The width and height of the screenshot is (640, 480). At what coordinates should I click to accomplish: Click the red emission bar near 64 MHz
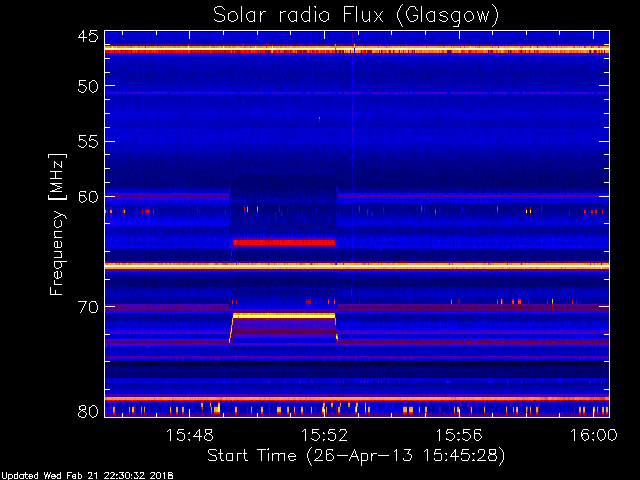pyautogui.click(x=284, y=242)
